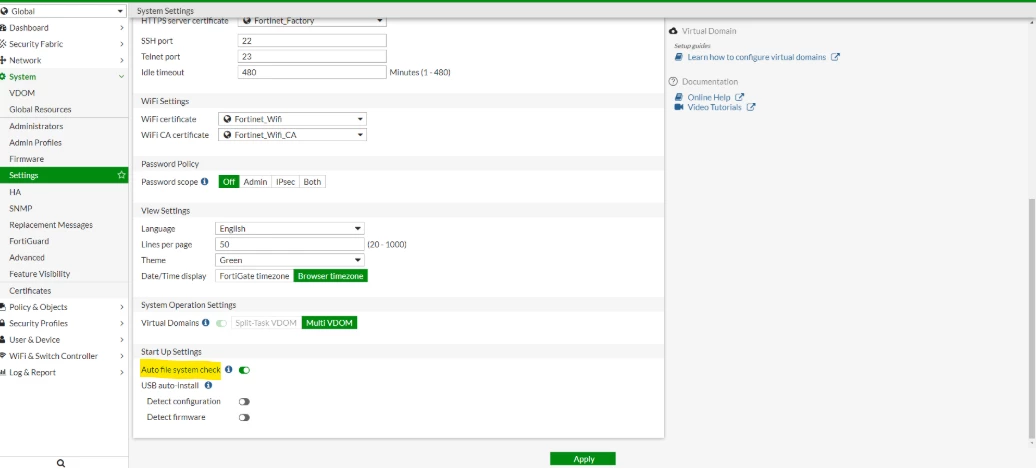Viewport: 1036px width, 469px height.
Task: Click external link icon after virtual domains guide
Action: (835, 57)
